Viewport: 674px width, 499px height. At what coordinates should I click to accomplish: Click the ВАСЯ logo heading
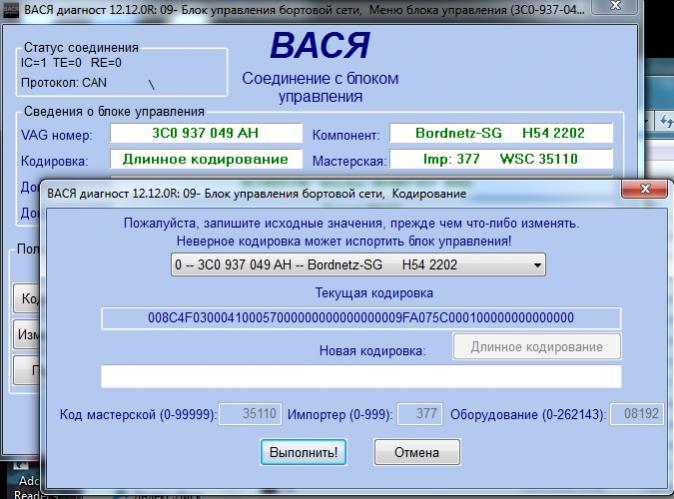(x=320, y=46)
